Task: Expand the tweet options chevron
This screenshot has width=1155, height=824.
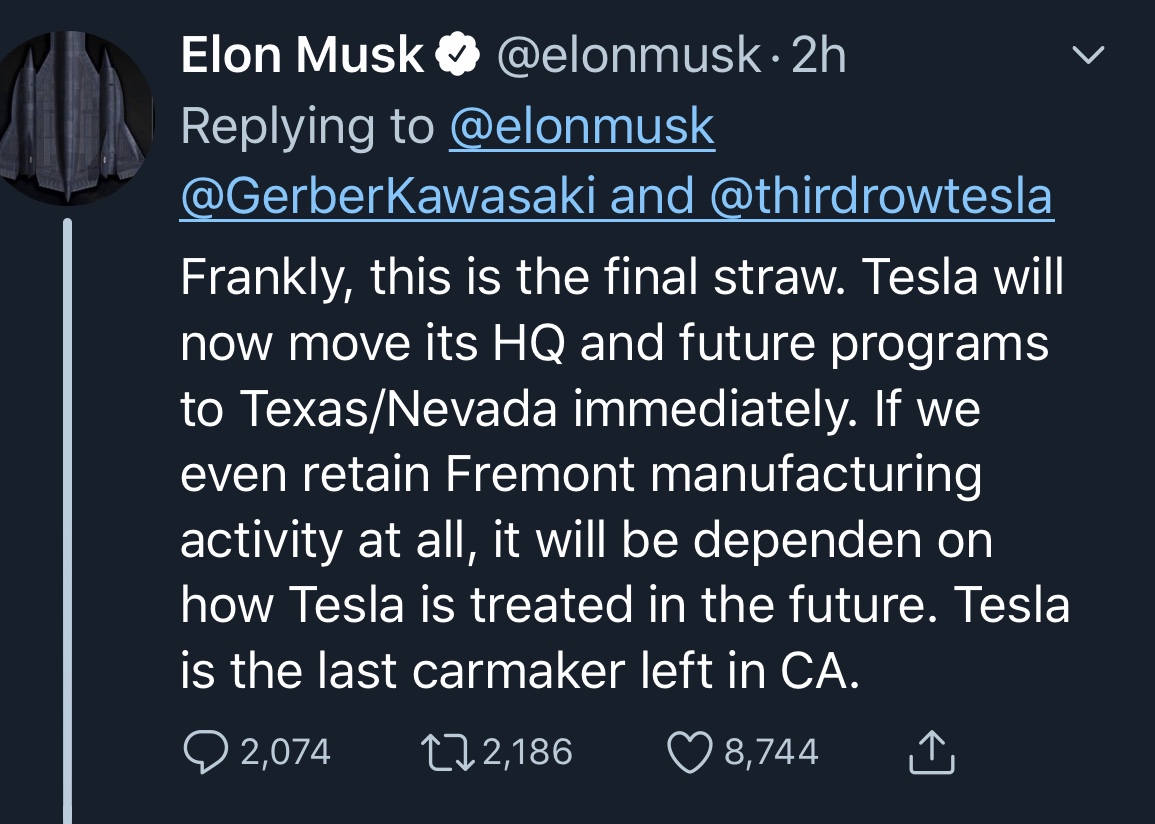Action: point(1088,54)
